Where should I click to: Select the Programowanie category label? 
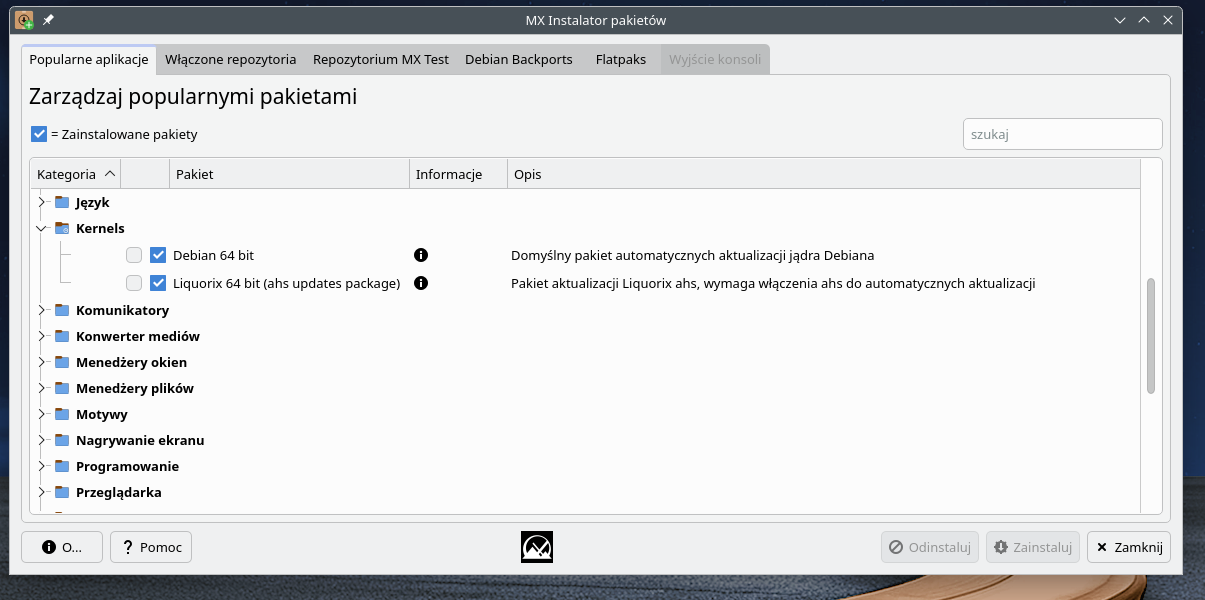tap(127, 466)
